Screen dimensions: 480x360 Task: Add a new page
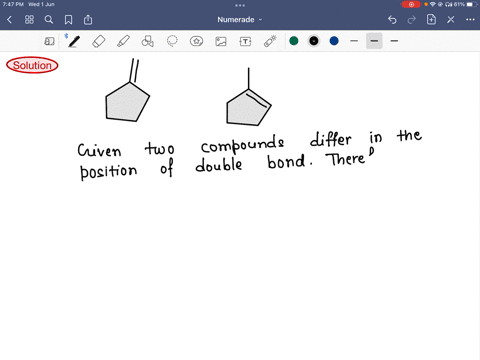tap(431, 19)
